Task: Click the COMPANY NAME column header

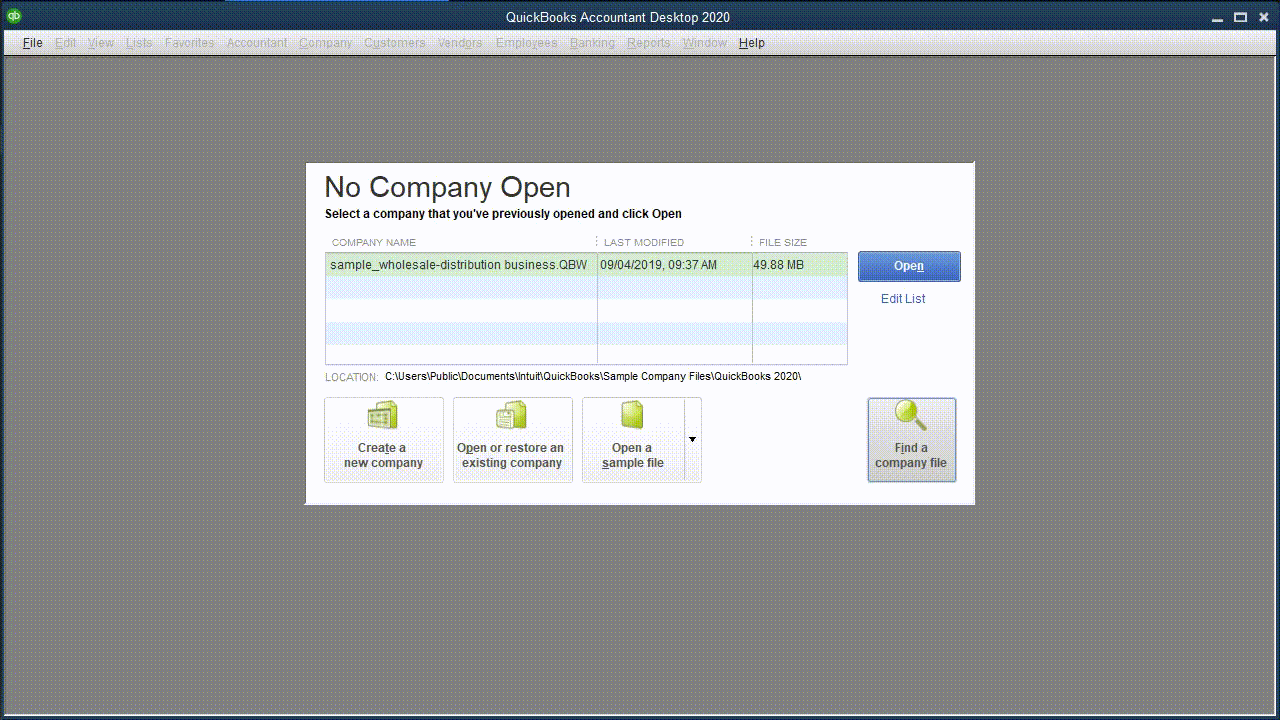Action: pos(373,242)
